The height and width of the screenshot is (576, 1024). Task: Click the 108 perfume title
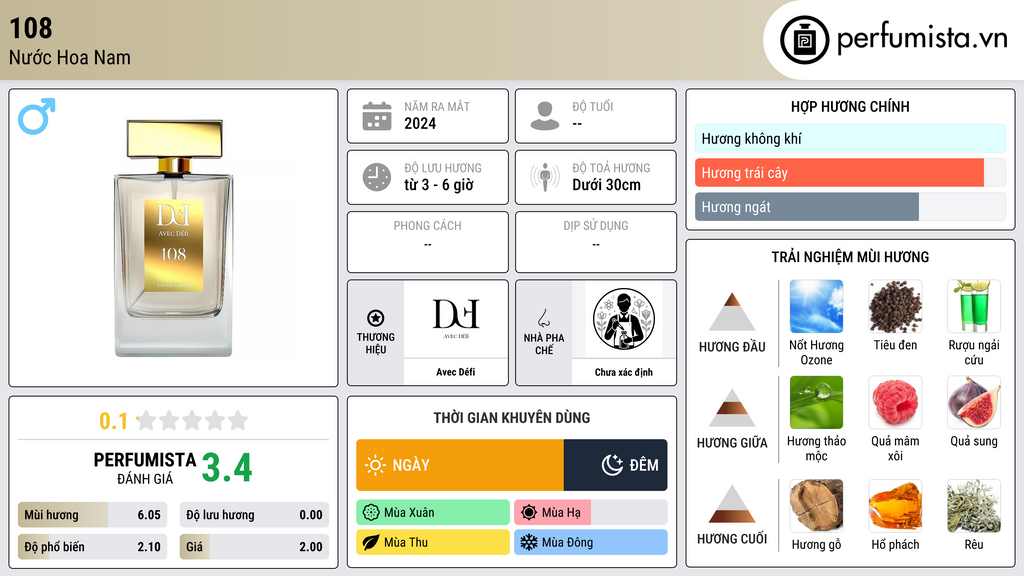click(31, 28)
